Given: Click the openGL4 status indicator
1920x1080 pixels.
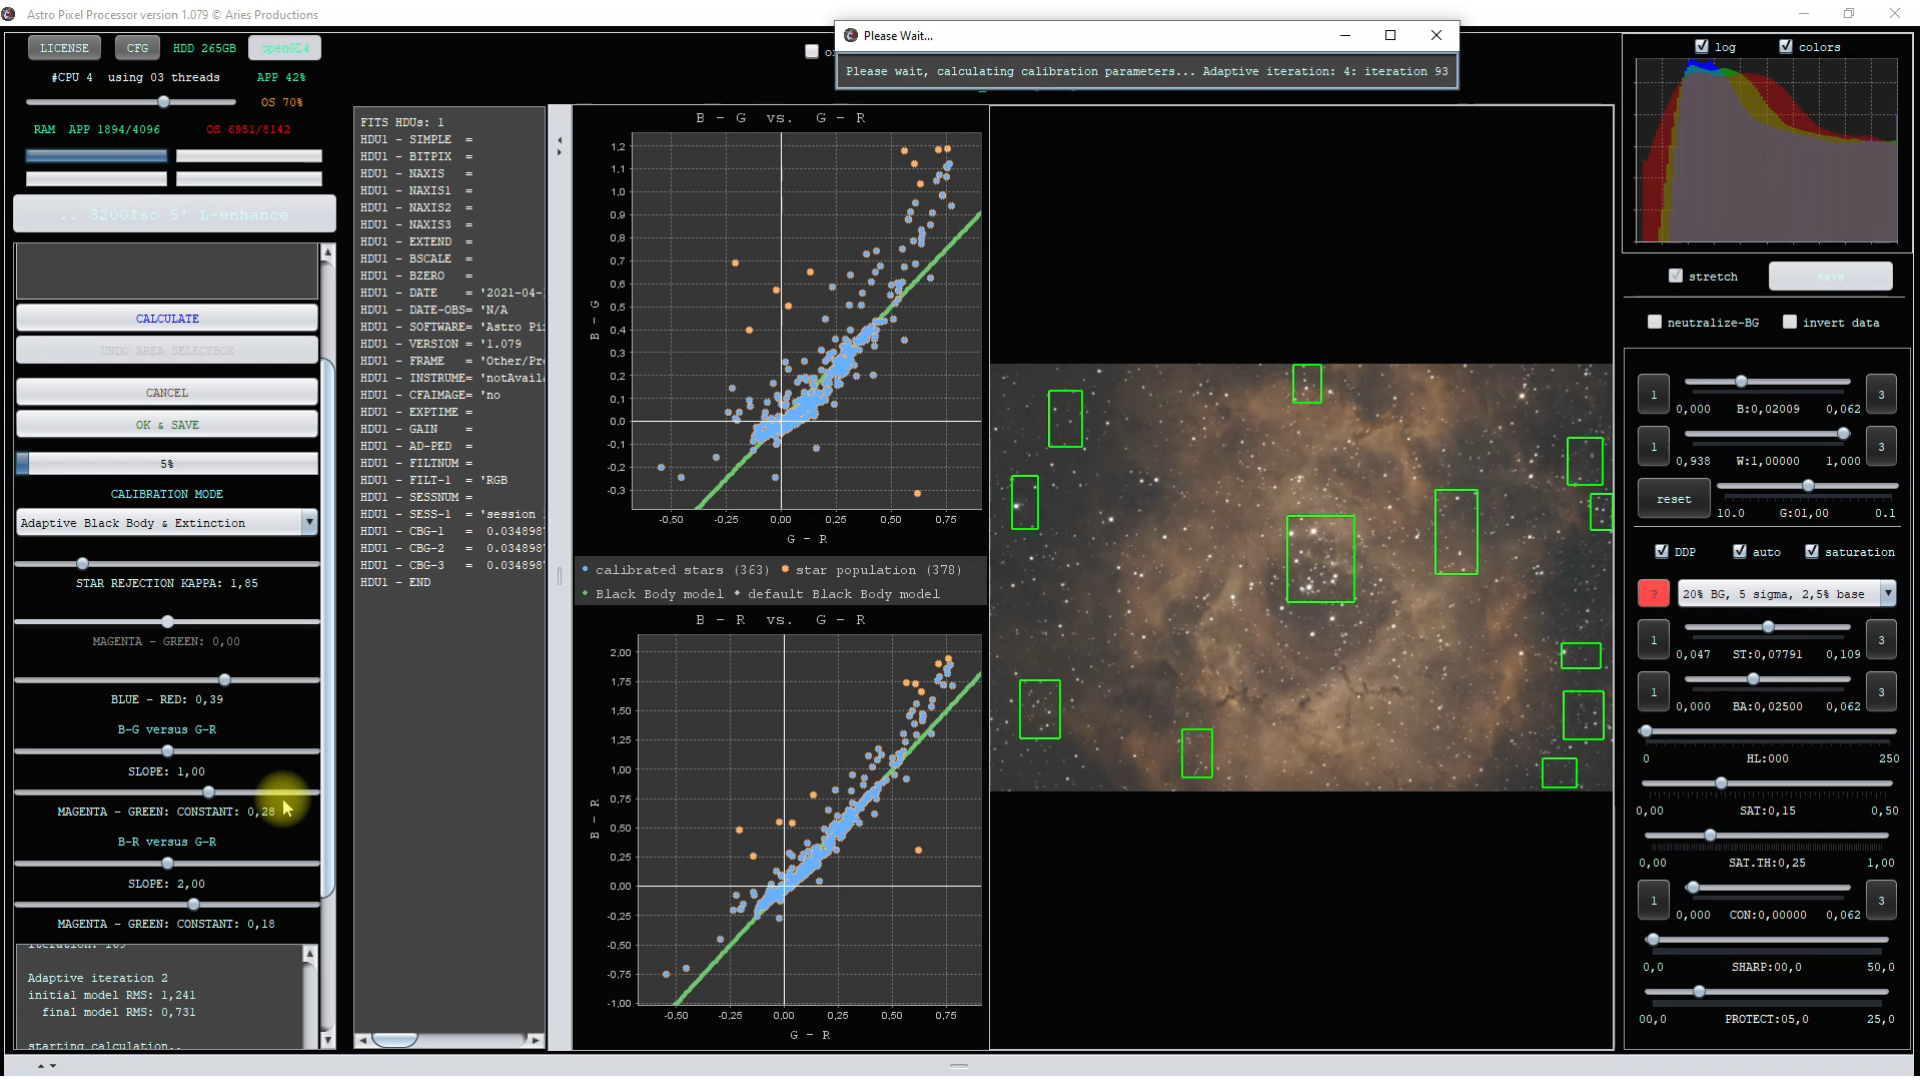Looking at the screenshot, I should 284,47.
